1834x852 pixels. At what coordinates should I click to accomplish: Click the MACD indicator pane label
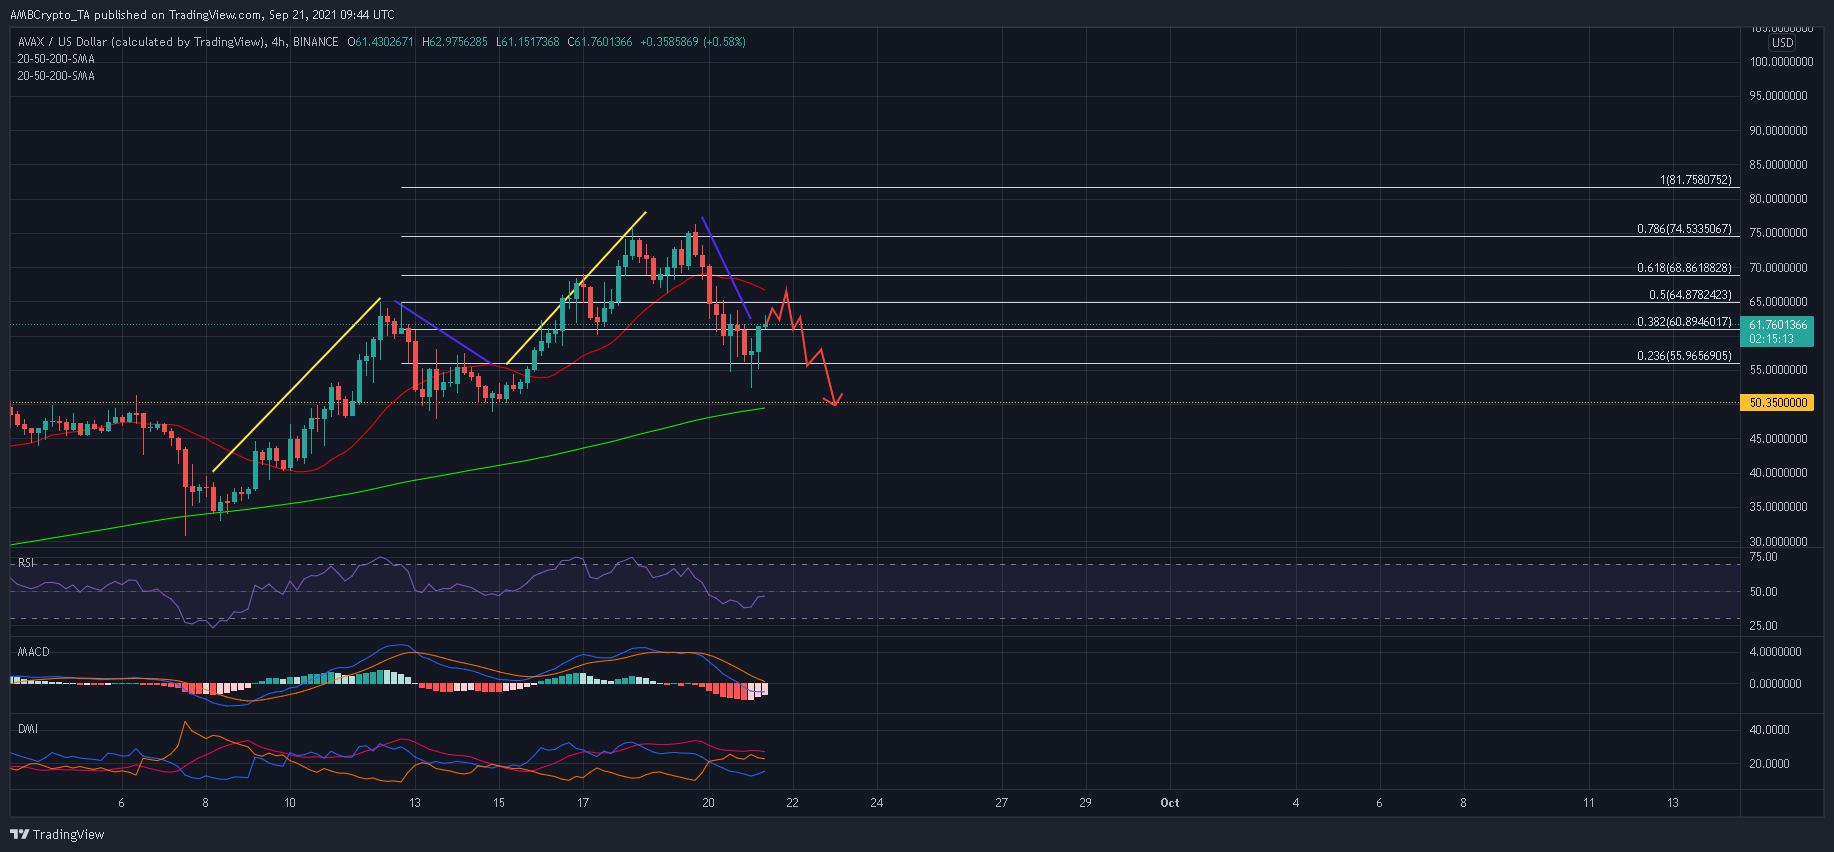(33, 652)
